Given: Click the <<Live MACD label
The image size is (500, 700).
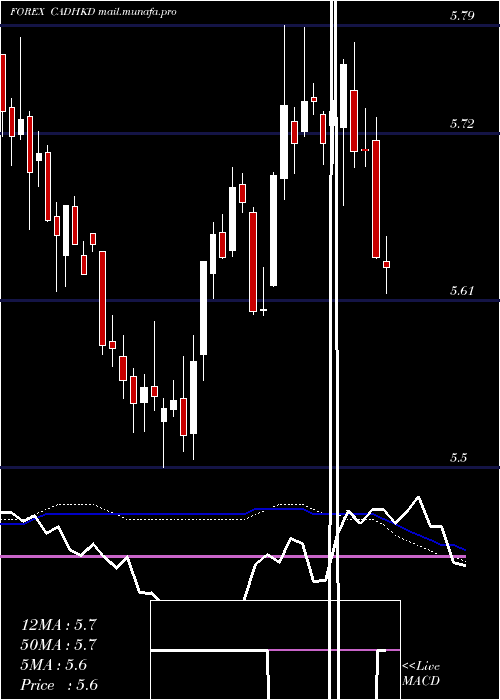Looking at the screenshot, I should (x=421, y=673).
